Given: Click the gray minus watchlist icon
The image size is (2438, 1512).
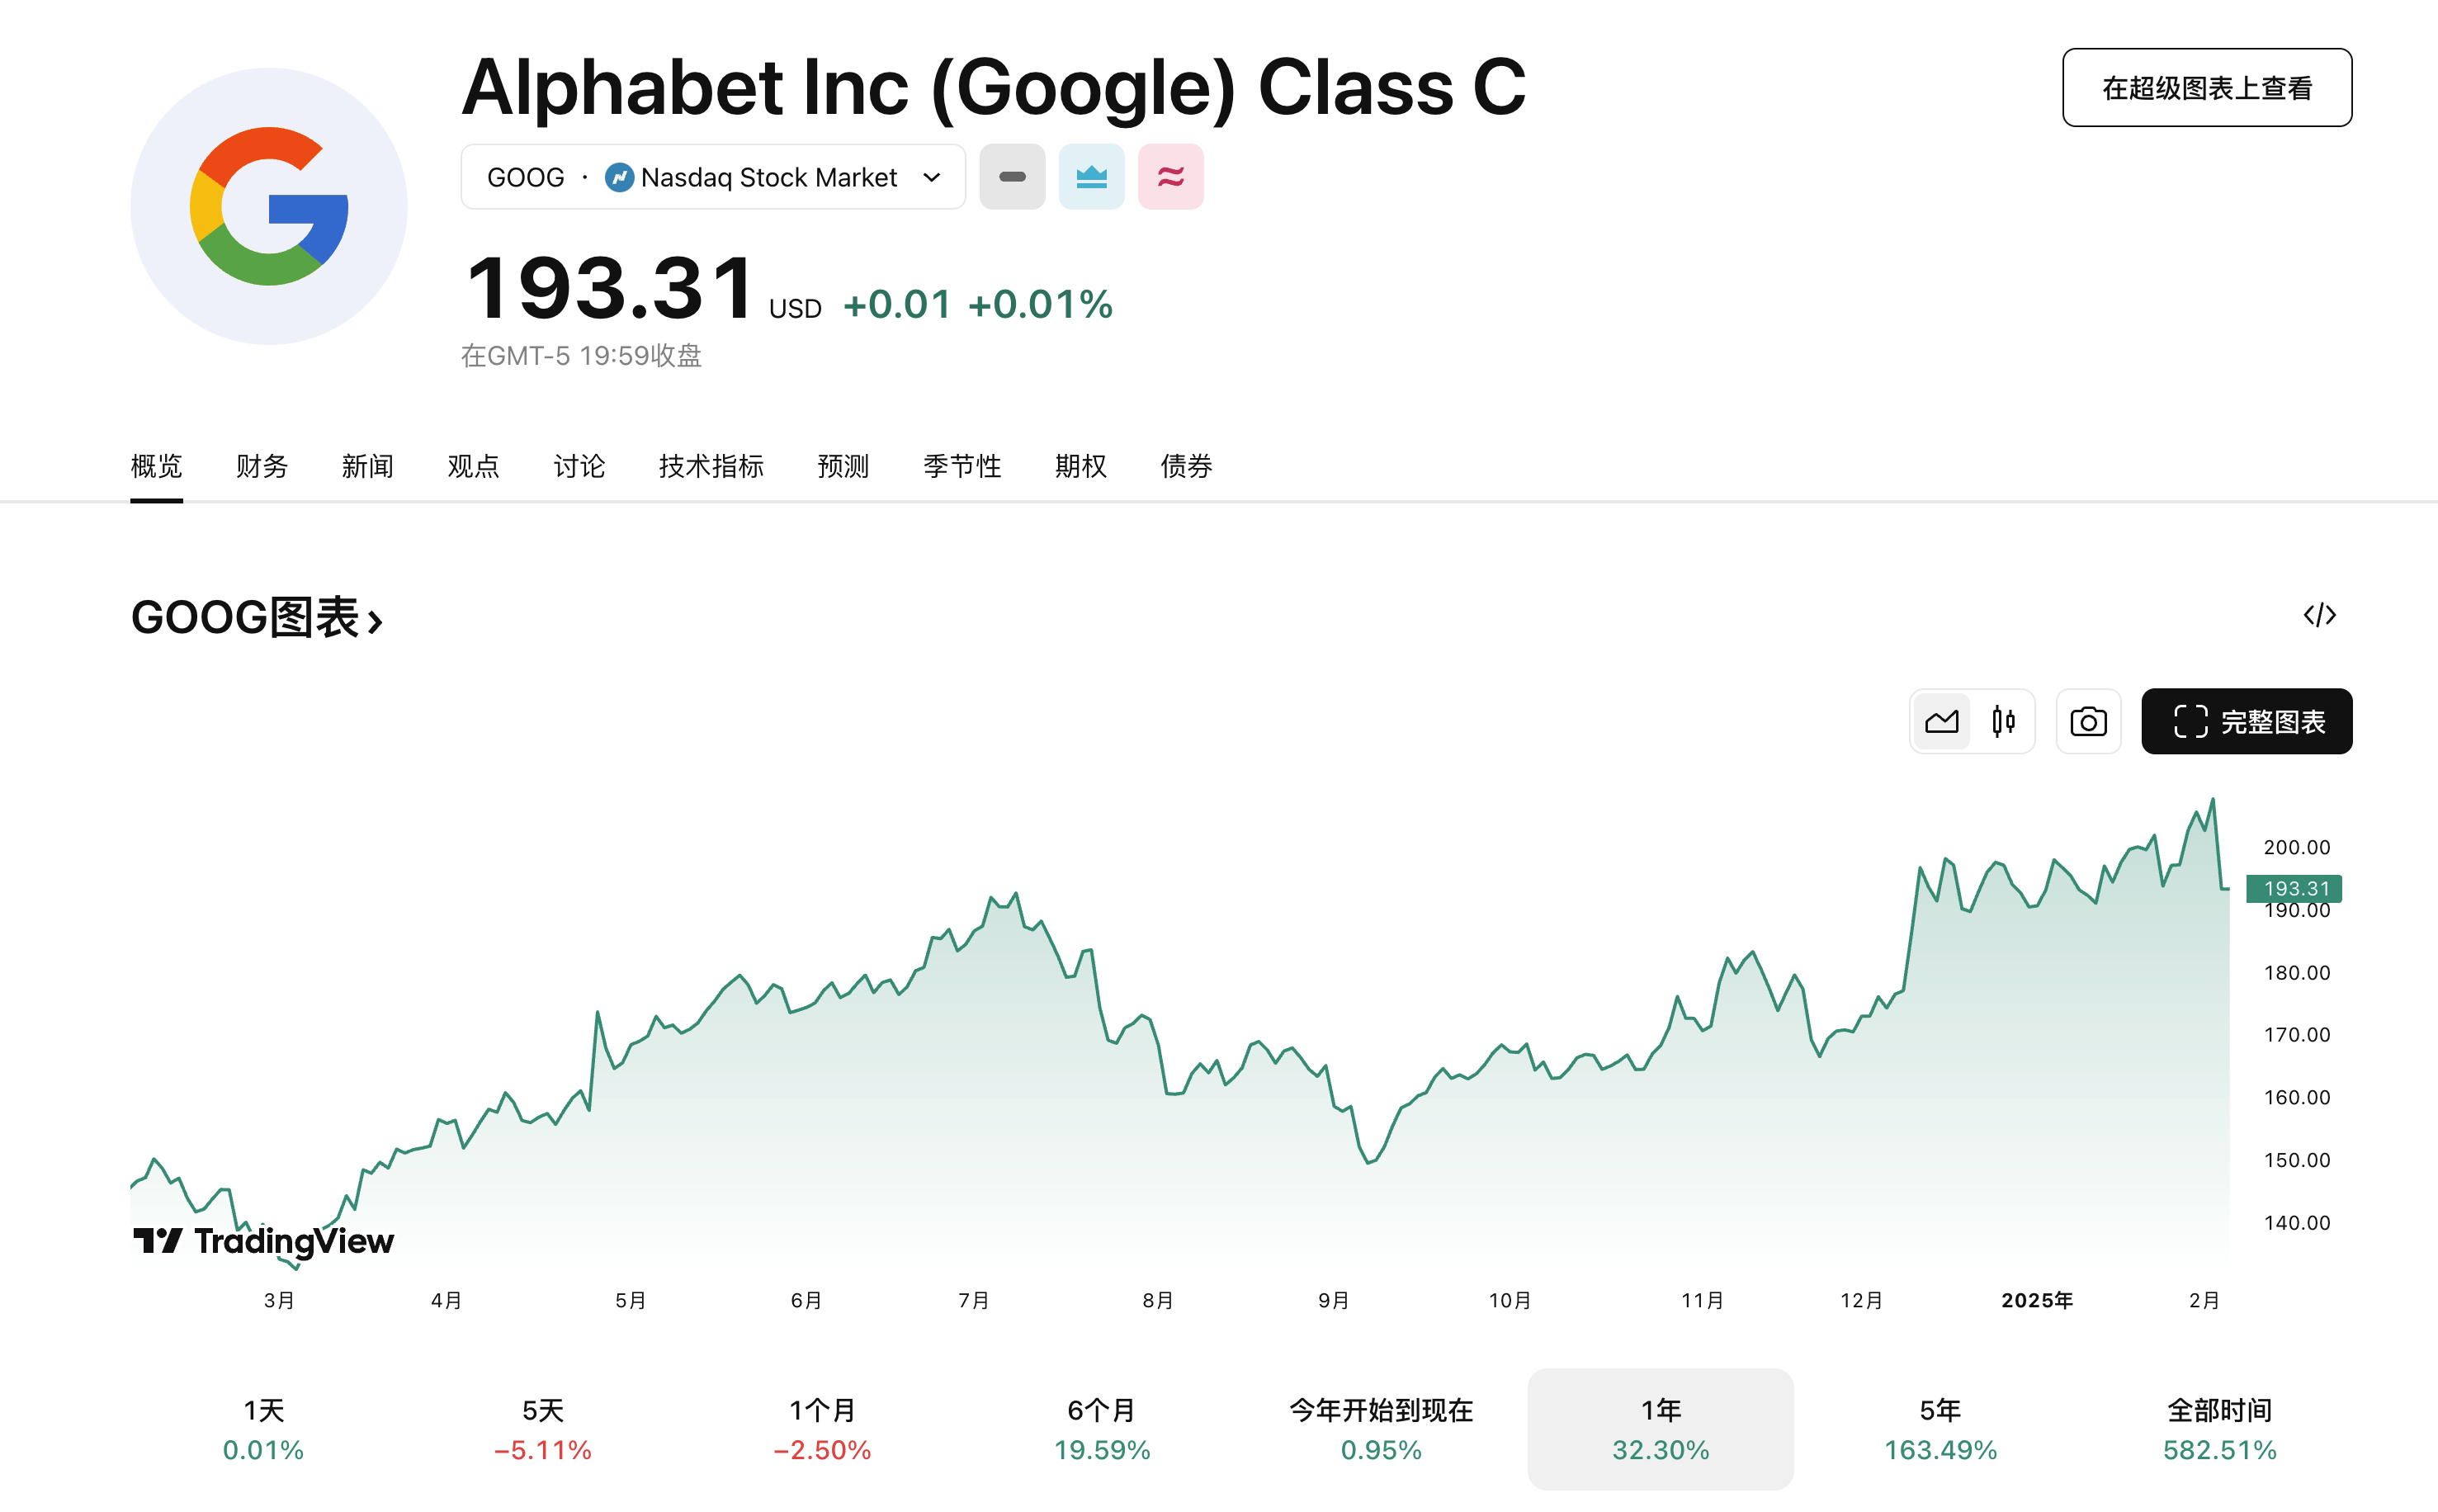Looking at the screenshot, I should [1012, 177].
